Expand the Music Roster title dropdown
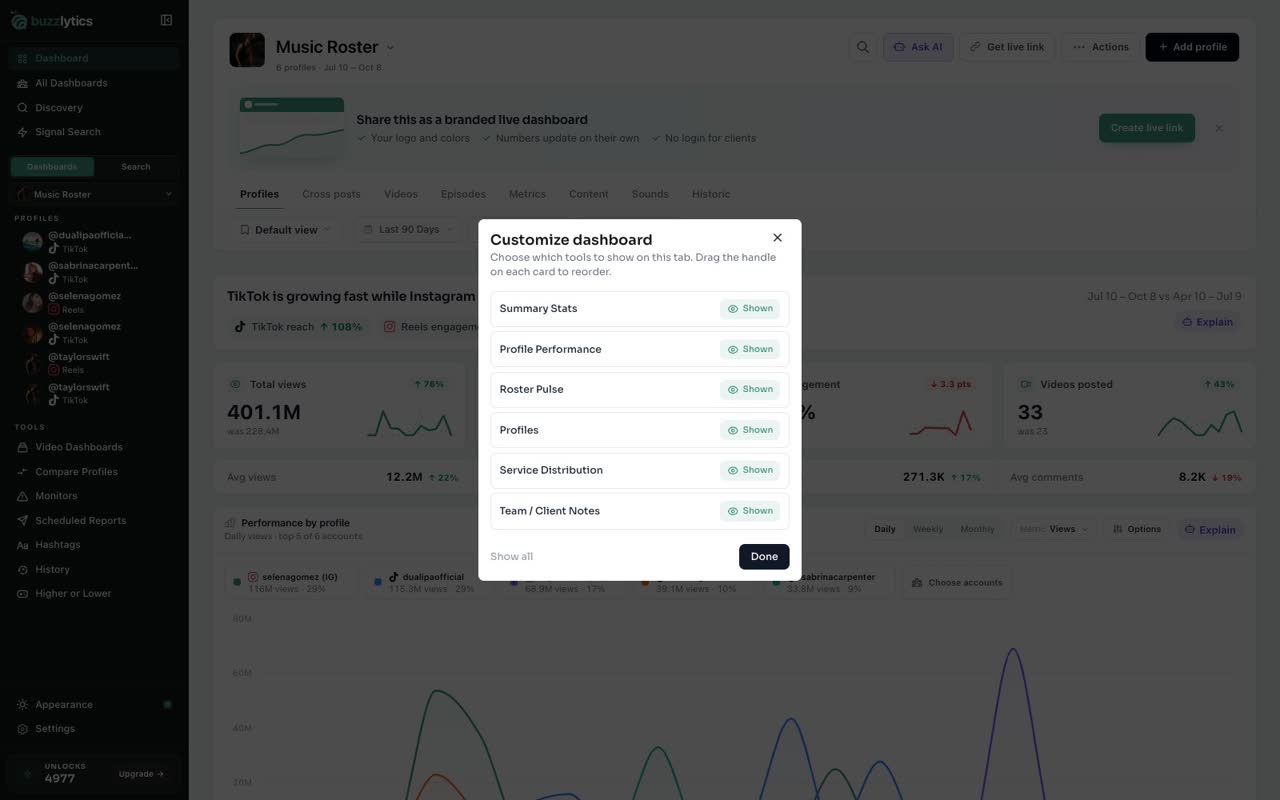1280x800 pixels. 390,48
